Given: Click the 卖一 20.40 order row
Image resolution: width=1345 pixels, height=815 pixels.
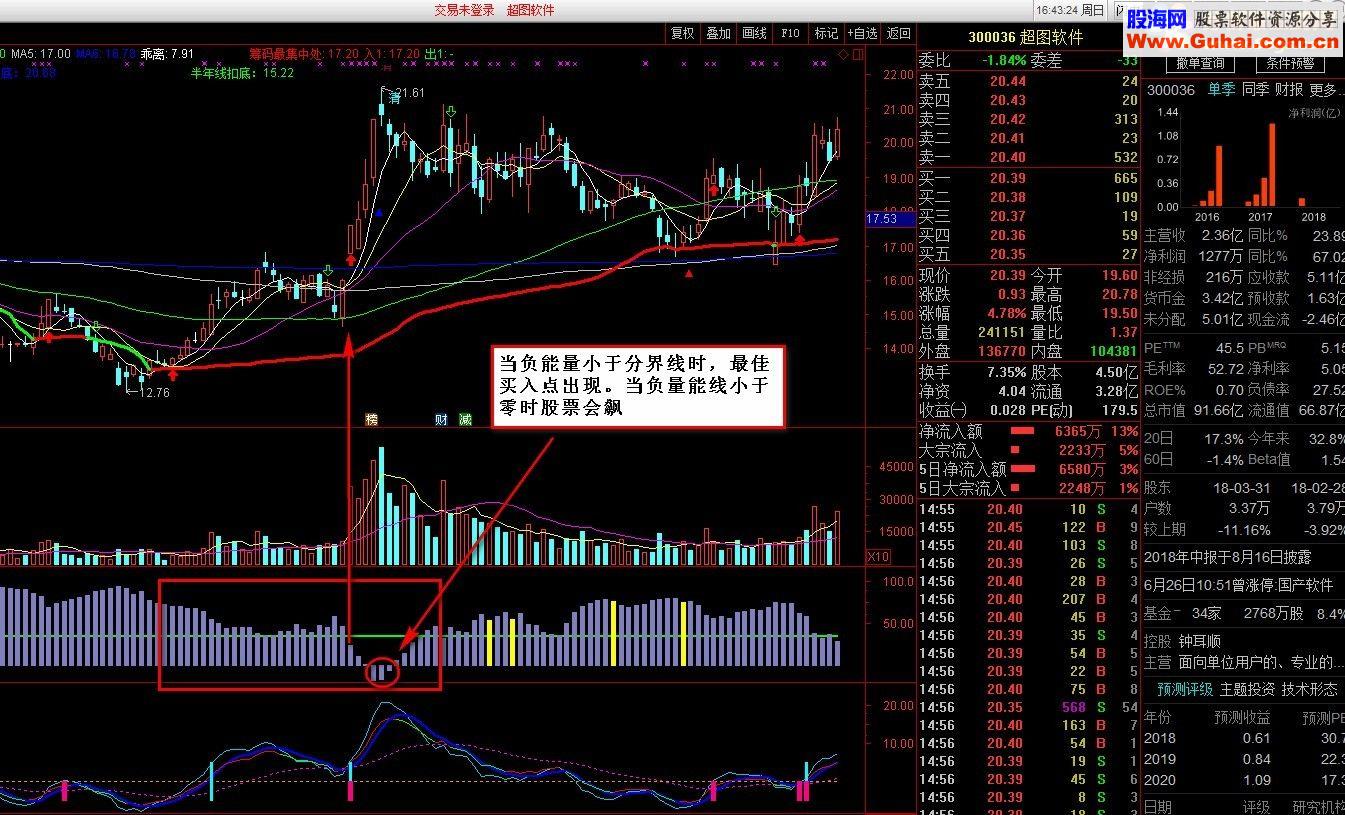Looking at the screenshot, I should point(1028,157).
